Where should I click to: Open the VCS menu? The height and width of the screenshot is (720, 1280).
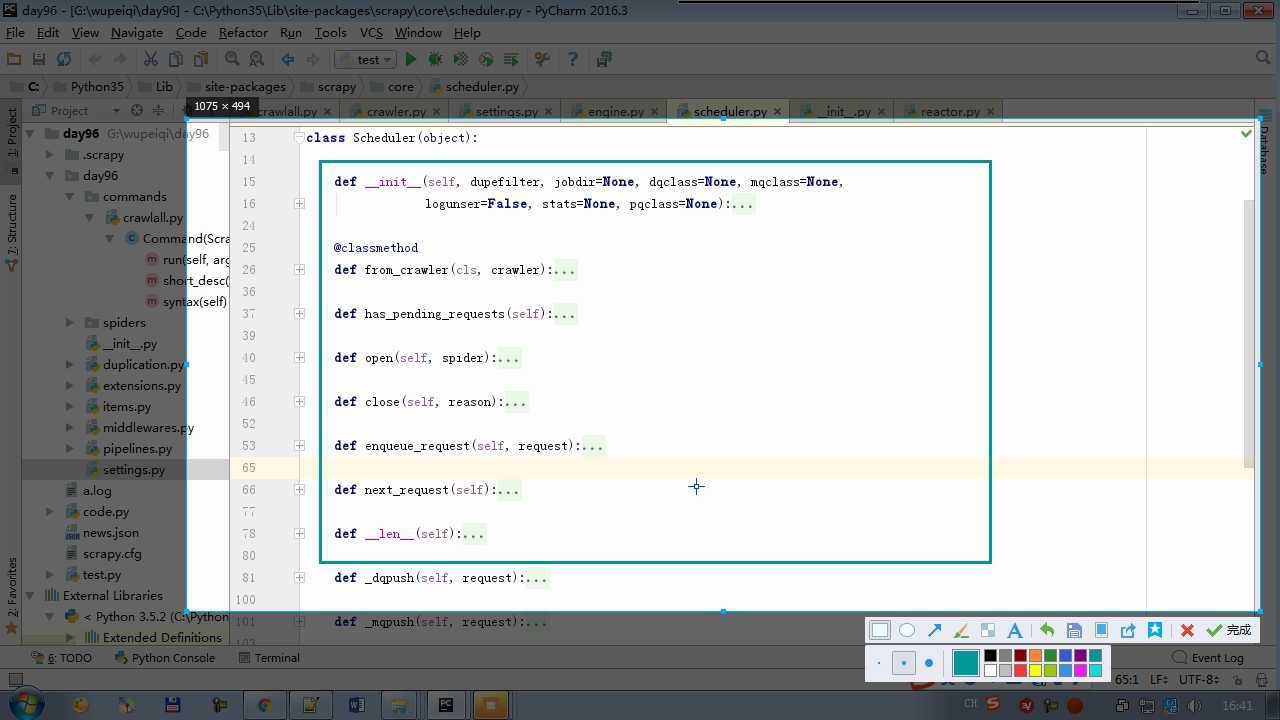point(371,33)
